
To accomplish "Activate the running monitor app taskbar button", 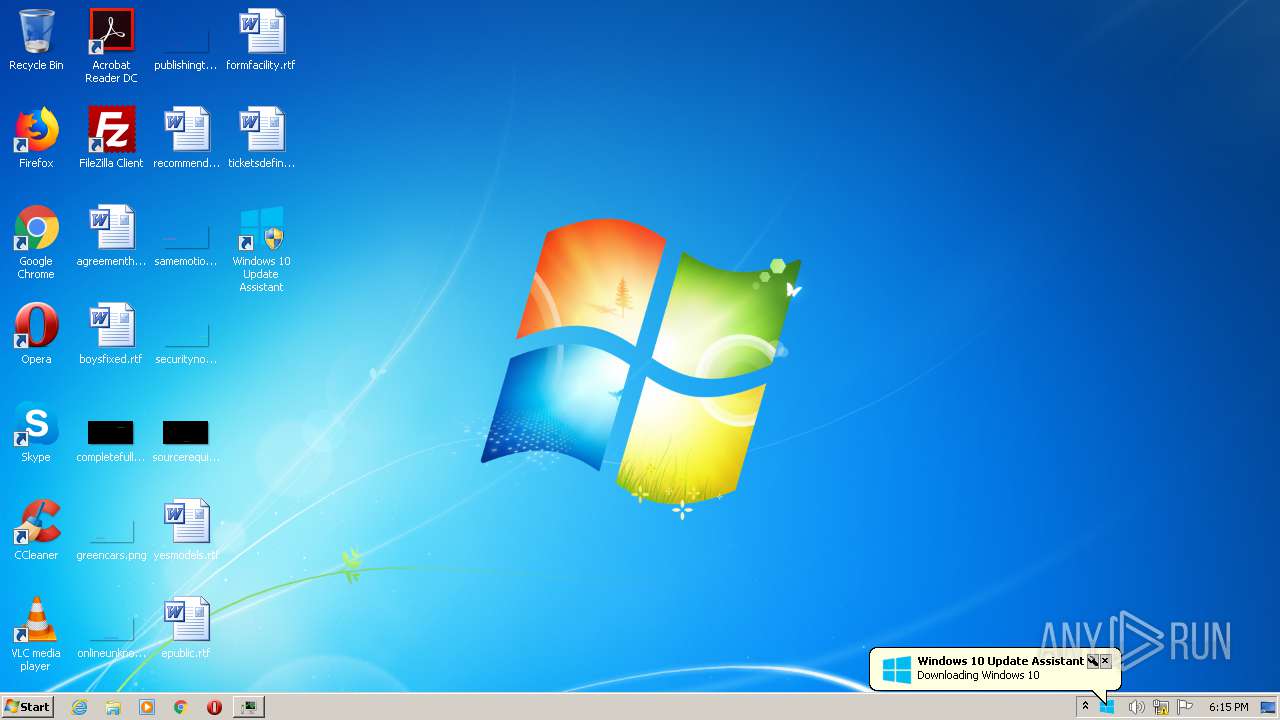I will (249, 707).
